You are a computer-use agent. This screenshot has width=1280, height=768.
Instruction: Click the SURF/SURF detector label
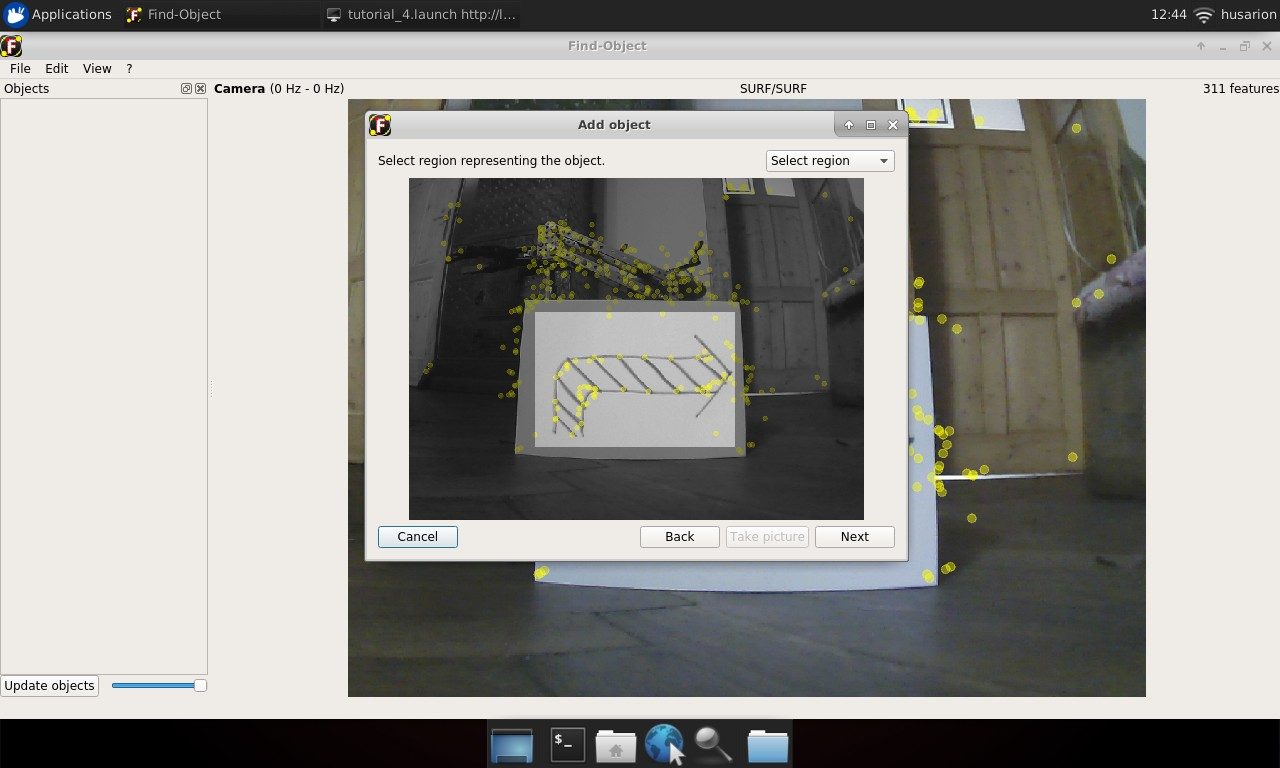click(773, 89)
